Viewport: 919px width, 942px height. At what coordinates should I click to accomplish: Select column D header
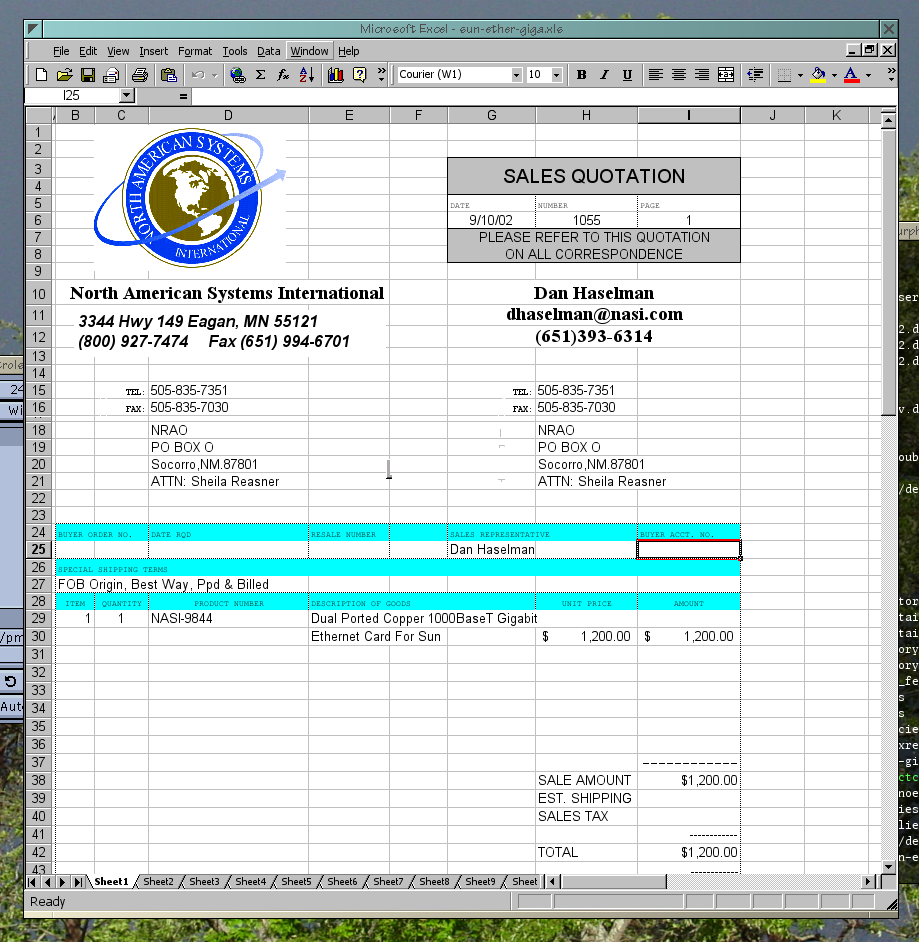(228, 115)
